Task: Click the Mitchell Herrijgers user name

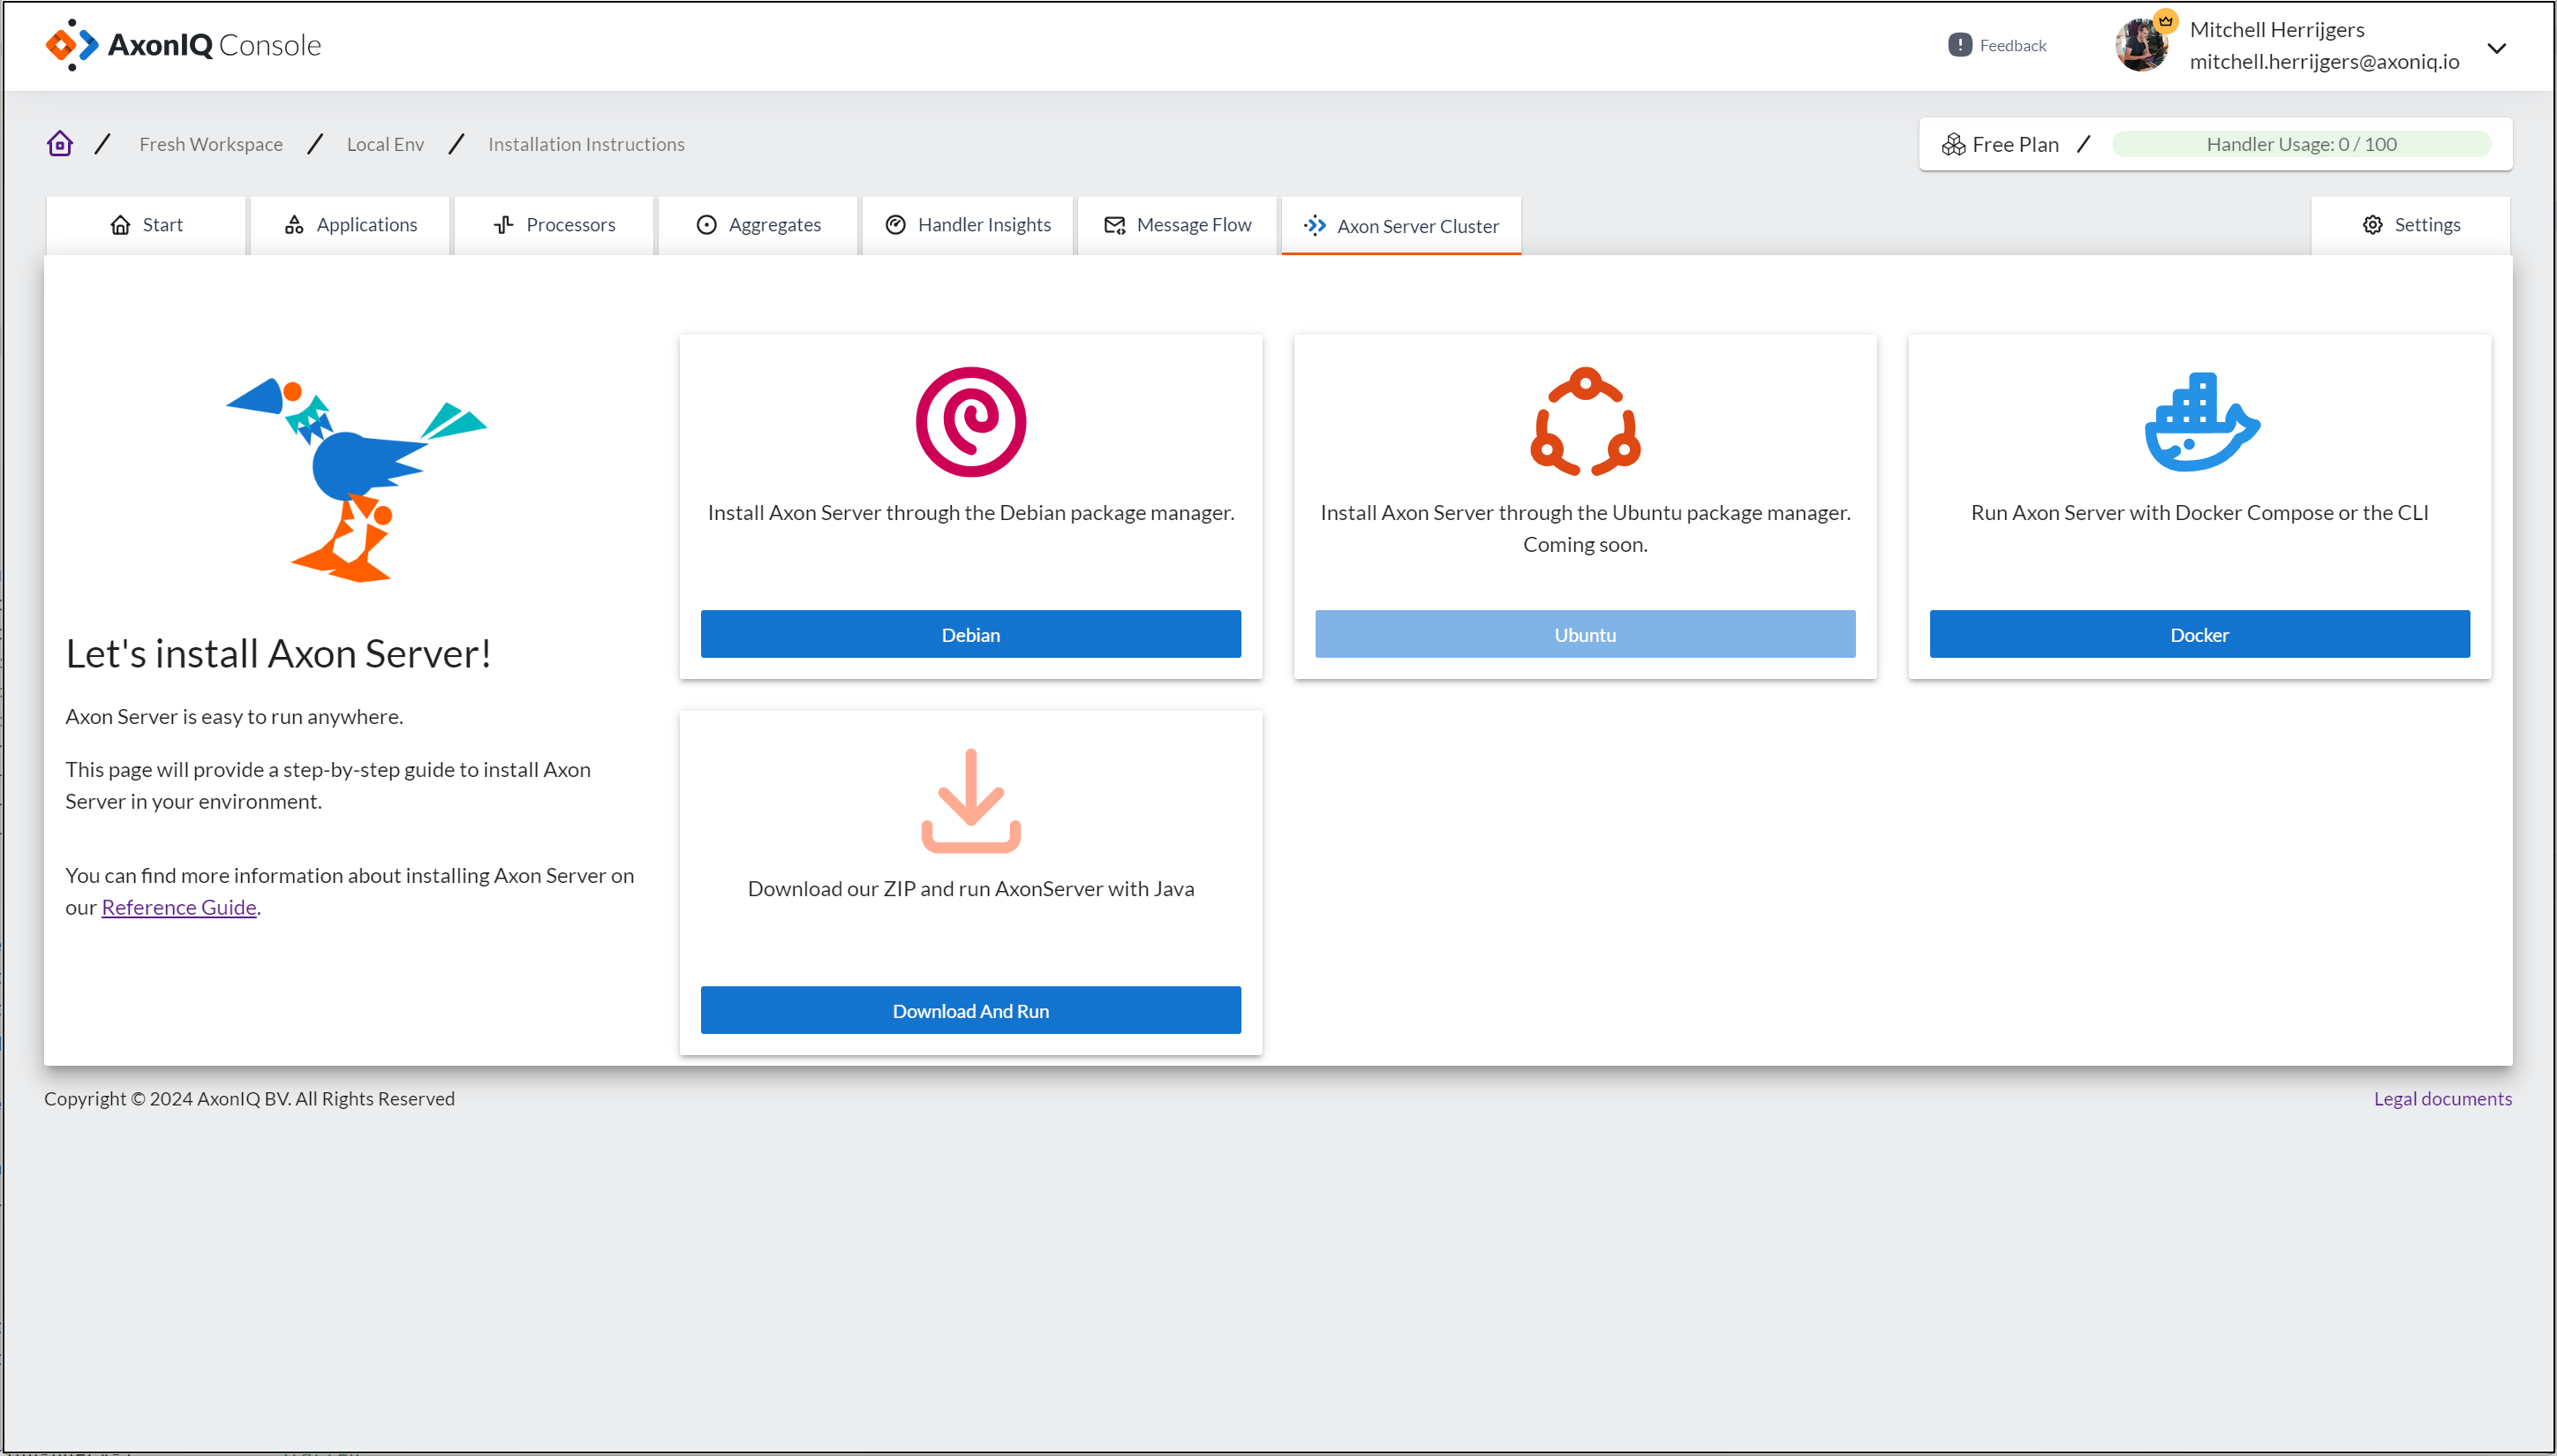Action: (x=2277, y=29)
